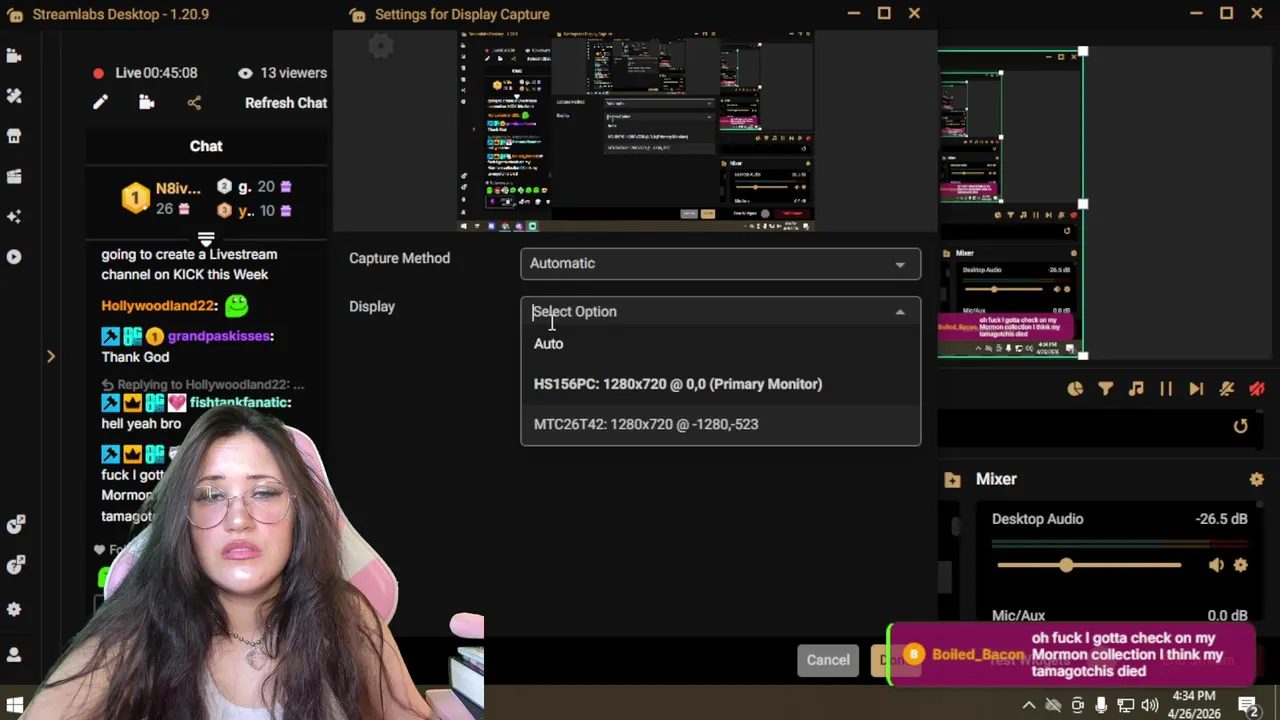Screen dimensions: 1280x720
Task: Click the sparkles icon in the sidebar
Action: point(14,216)
